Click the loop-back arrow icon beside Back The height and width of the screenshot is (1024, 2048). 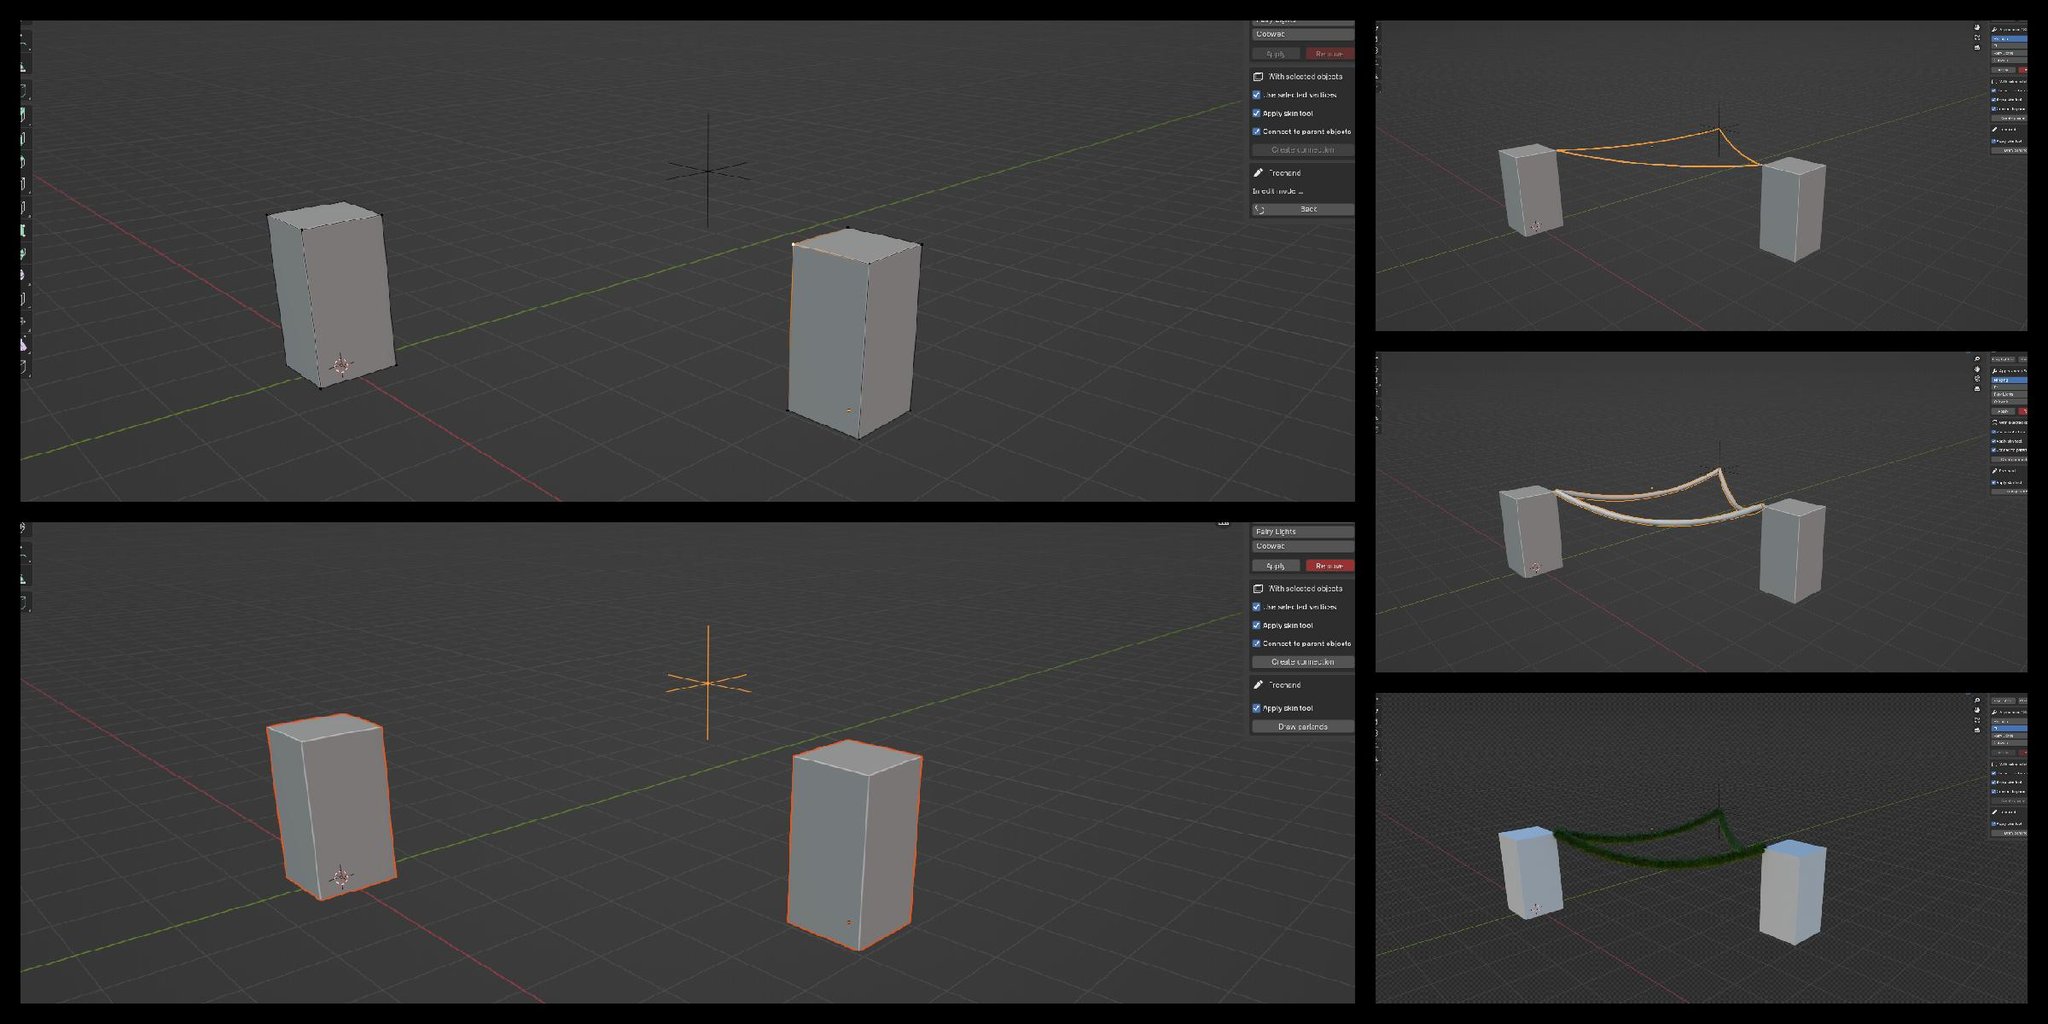(x=1259, y=208)
